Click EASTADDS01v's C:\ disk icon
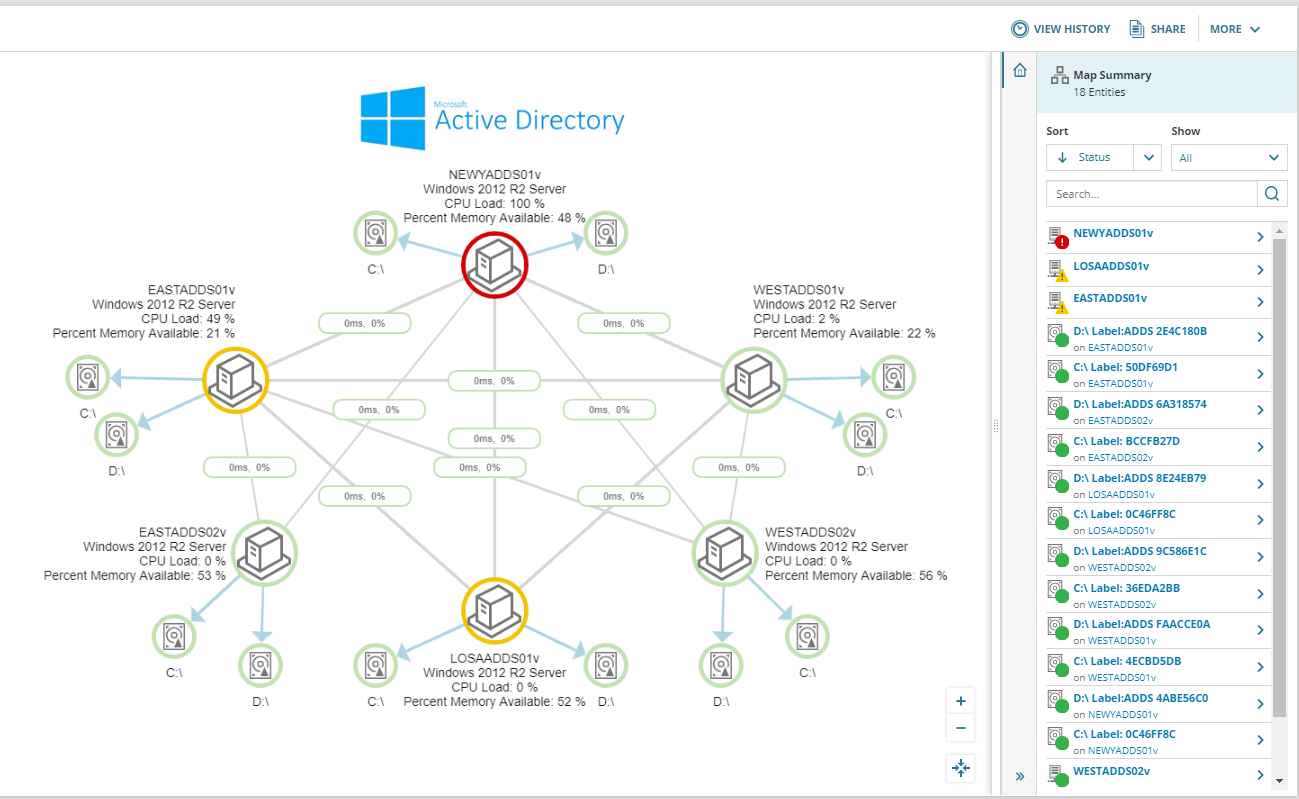Screen dimensions: 1299x799 (88, 377)
